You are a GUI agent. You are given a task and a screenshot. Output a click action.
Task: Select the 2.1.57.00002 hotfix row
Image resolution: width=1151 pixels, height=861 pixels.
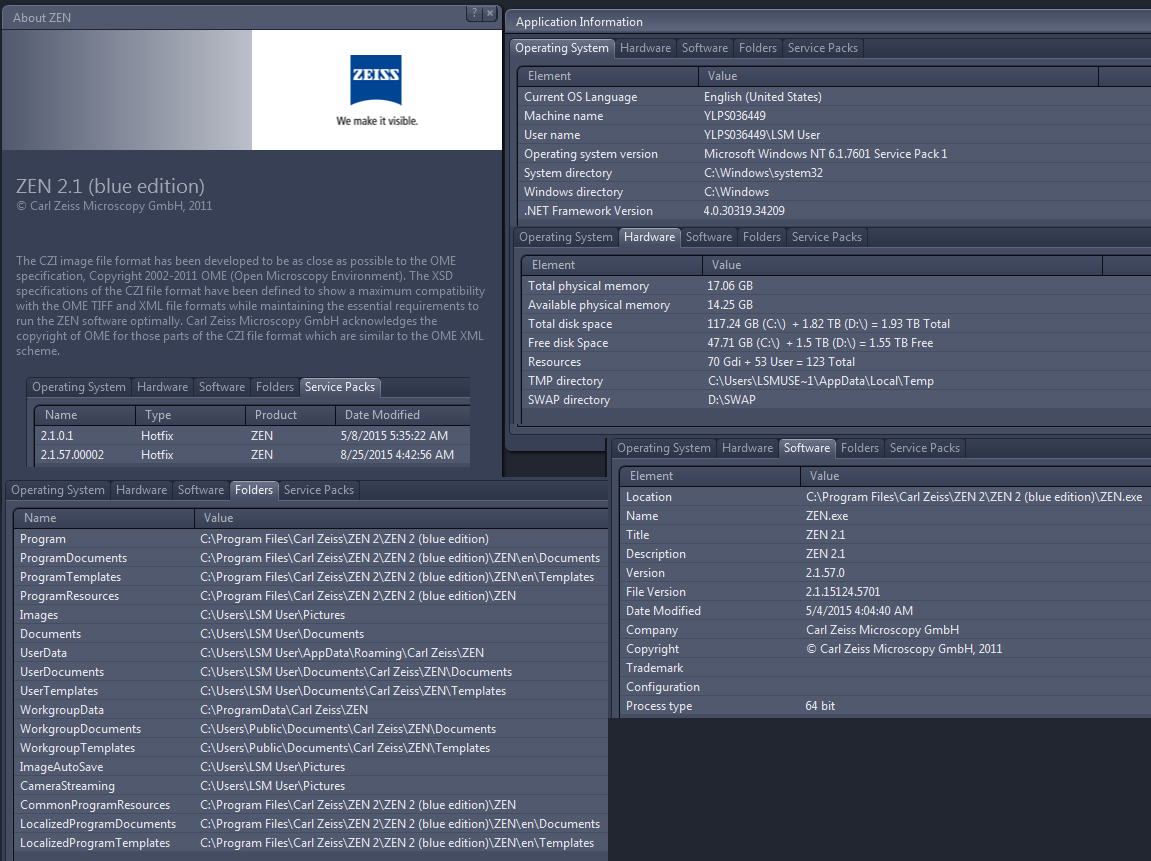(x=250, y=455)
